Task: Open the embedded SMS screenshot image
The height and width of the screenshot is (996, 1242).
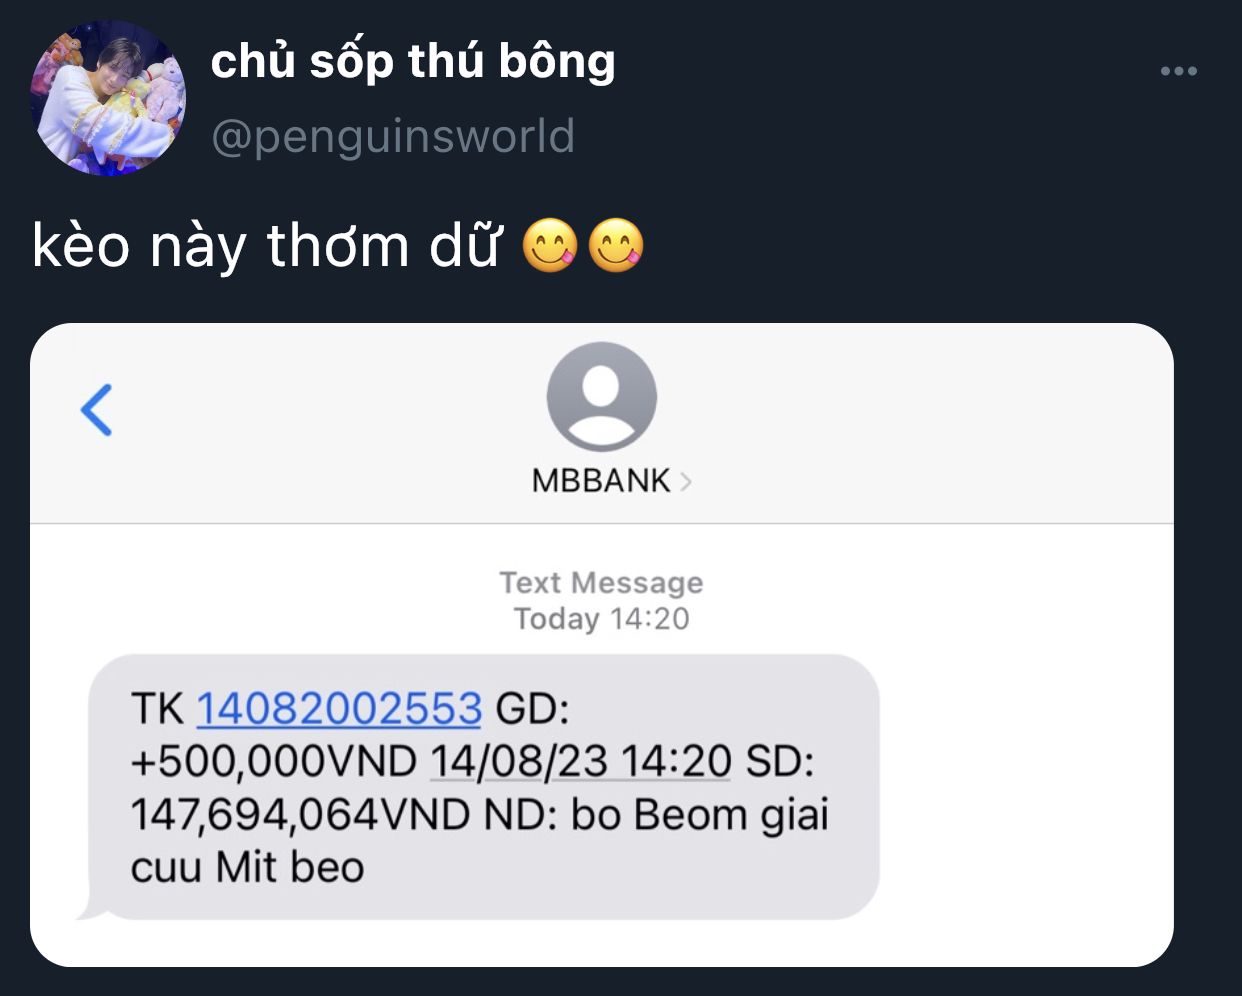Action: 601,644
